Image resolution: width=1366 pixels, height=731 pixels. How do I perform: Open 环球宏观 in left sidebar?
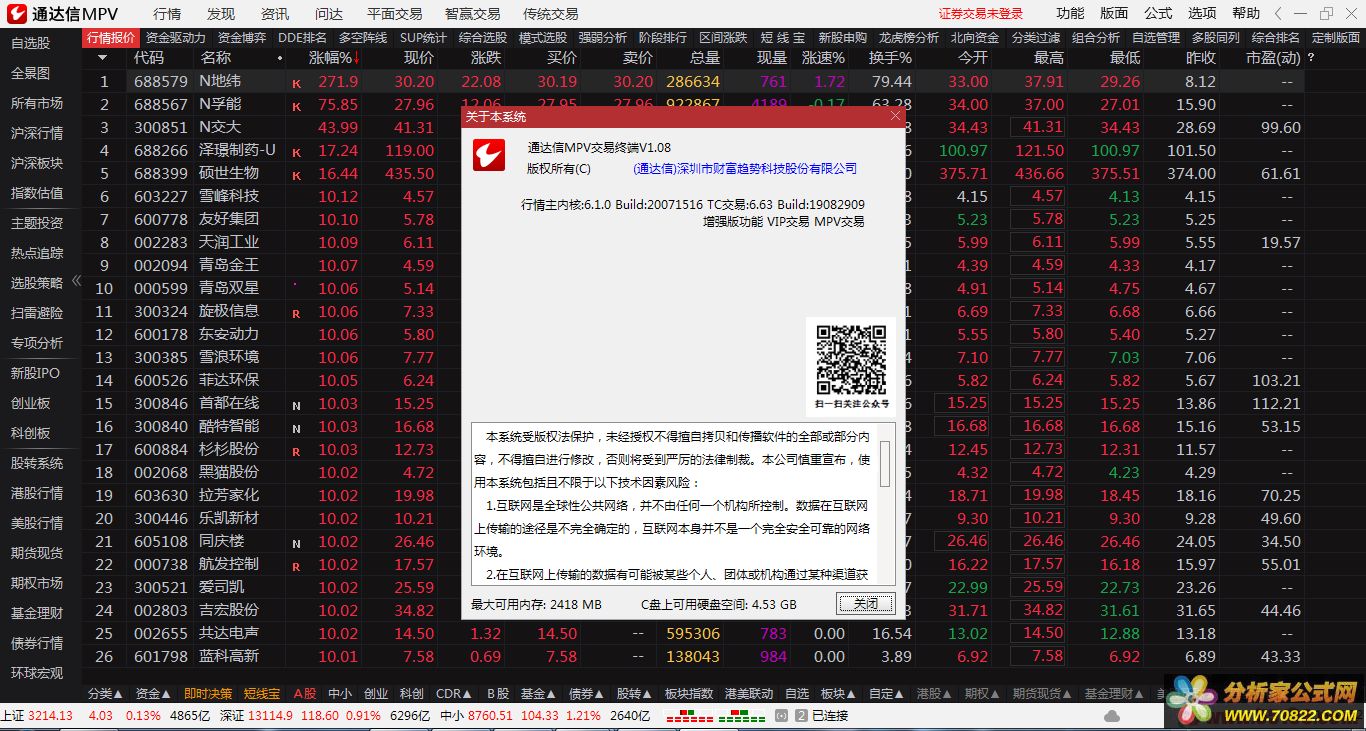[x=37, y=673]
